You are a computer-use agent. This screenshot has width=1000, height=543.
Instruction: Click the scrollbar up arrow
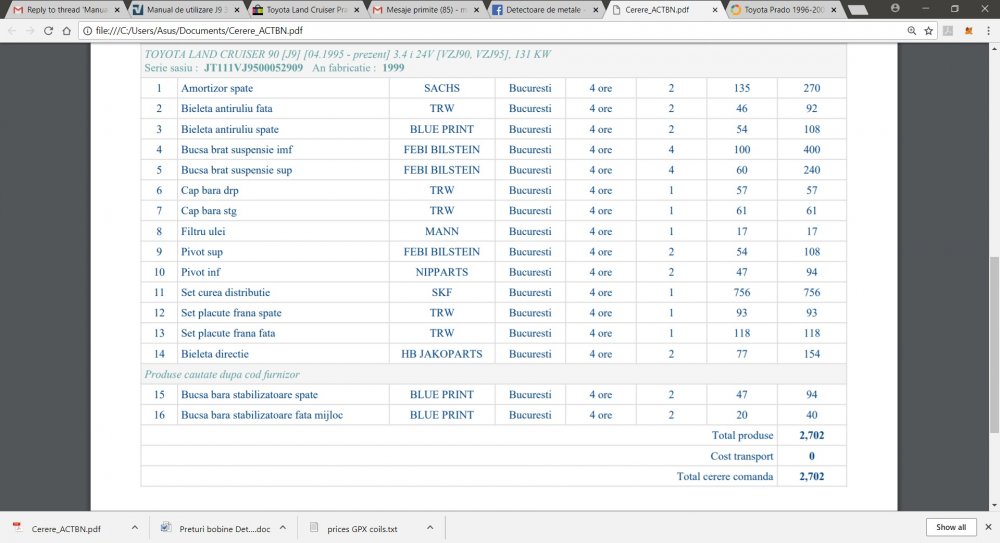click(x=994, y=48)
